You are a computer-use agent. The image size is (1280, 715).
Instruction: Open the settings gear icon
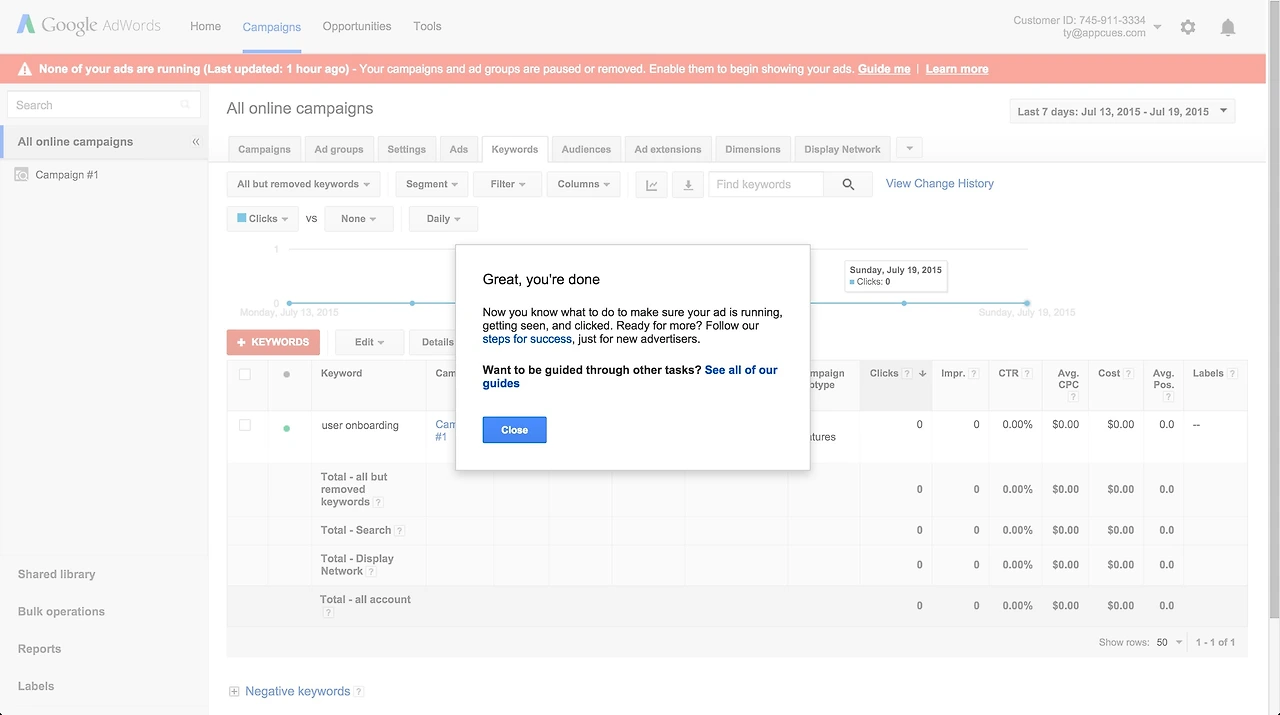pyautogui.click(x=1188, y=27)
